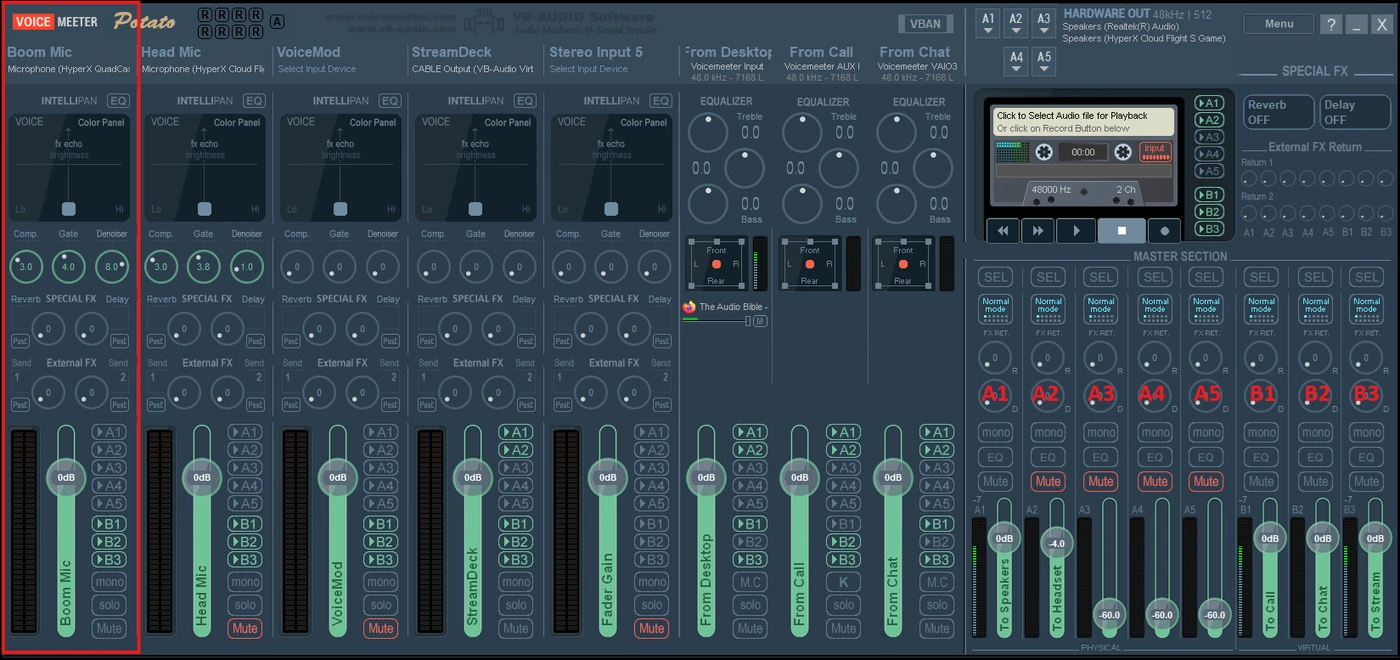This screenshot has width=1400, height=660.
Task: Toggle Delay OFF in Special FX
Action: (x=1354, y=112)
